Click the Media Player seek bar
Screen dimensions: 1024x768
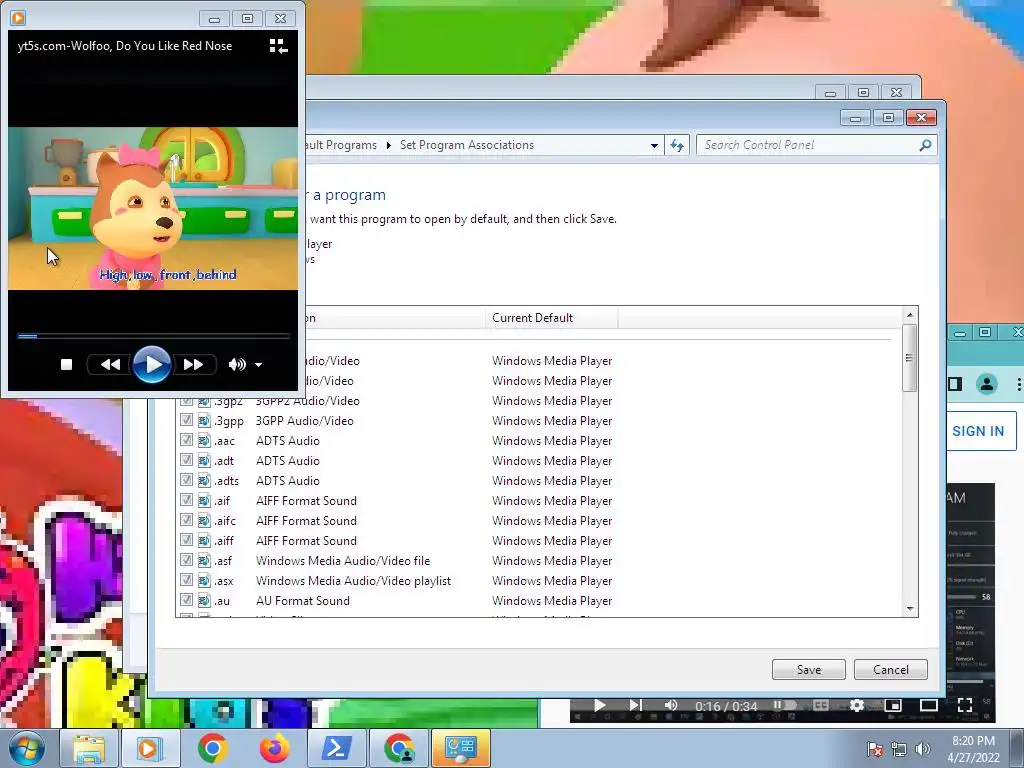tap(153, 336)
